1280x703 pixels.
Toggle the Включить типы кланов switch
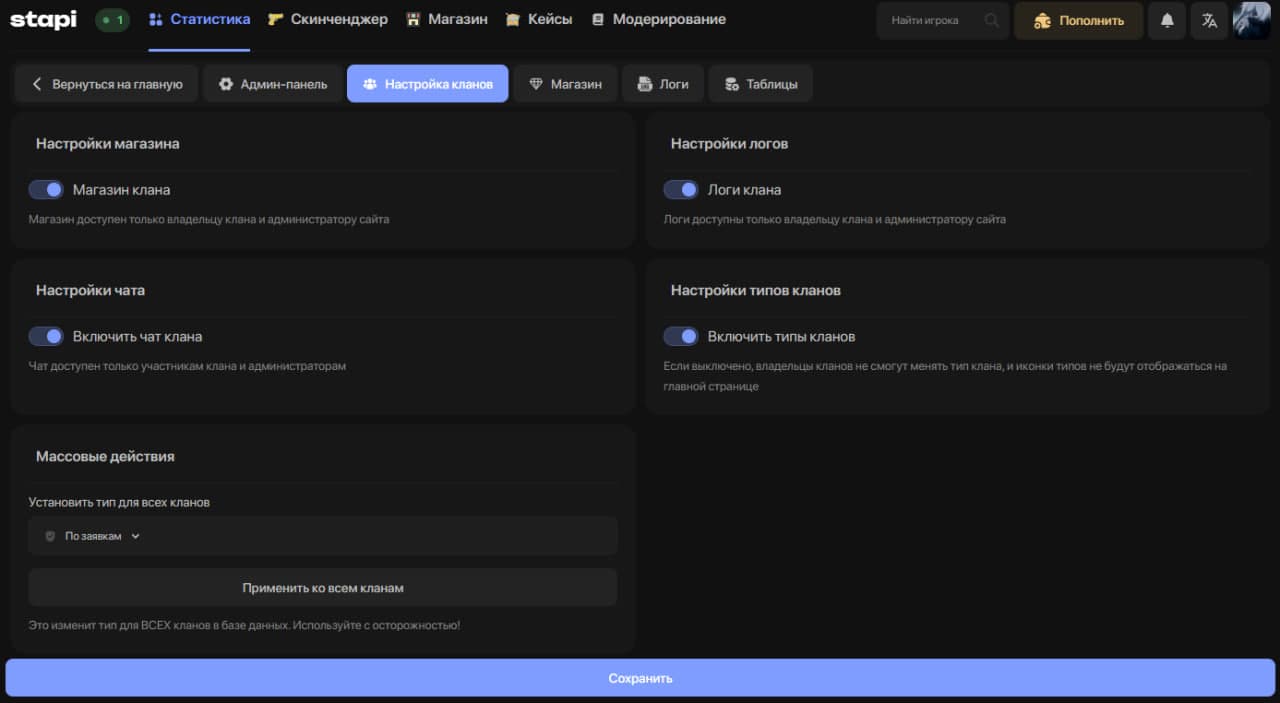pyautogui.click(x=681, y=336)
